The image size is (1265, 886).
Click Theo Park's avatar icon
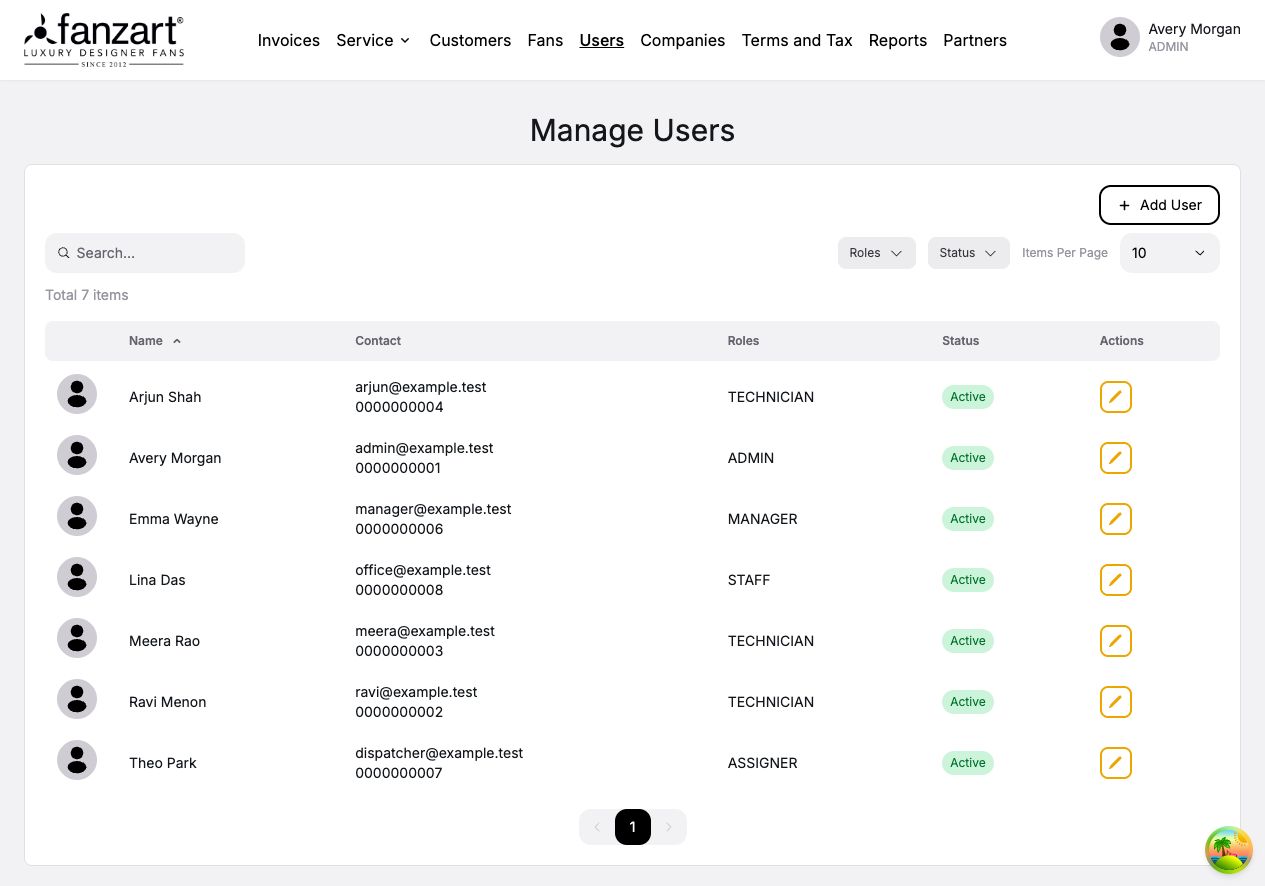click(77, 760)
